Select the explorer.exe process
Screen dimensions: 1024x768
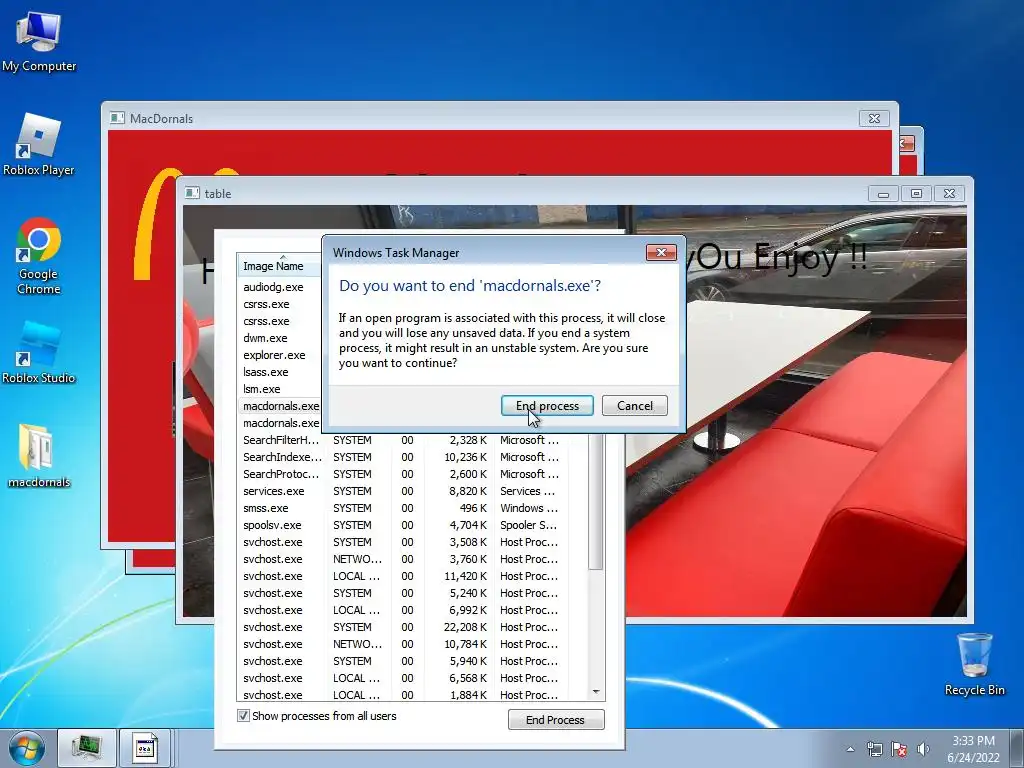pos(280,355)
